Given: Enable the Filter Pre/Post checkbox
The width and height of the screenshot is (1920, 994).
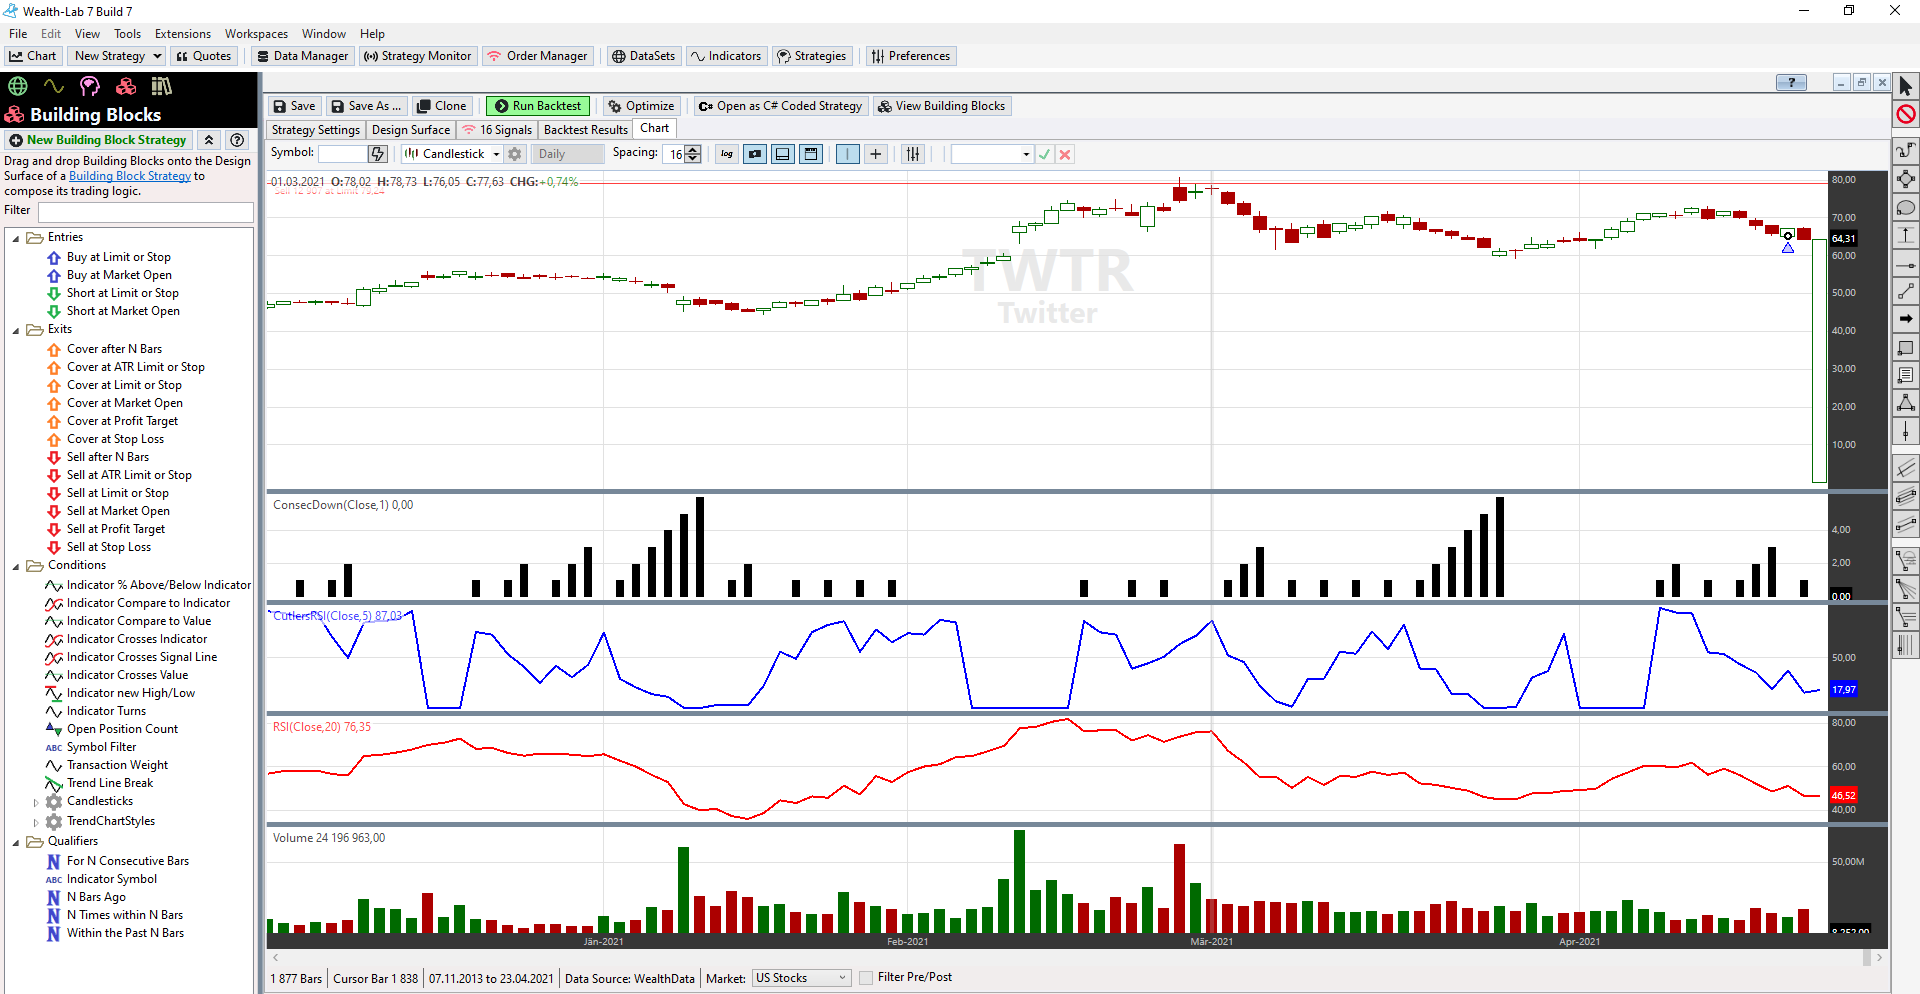Looking at the screenshot, I should (x=866, y=978).
